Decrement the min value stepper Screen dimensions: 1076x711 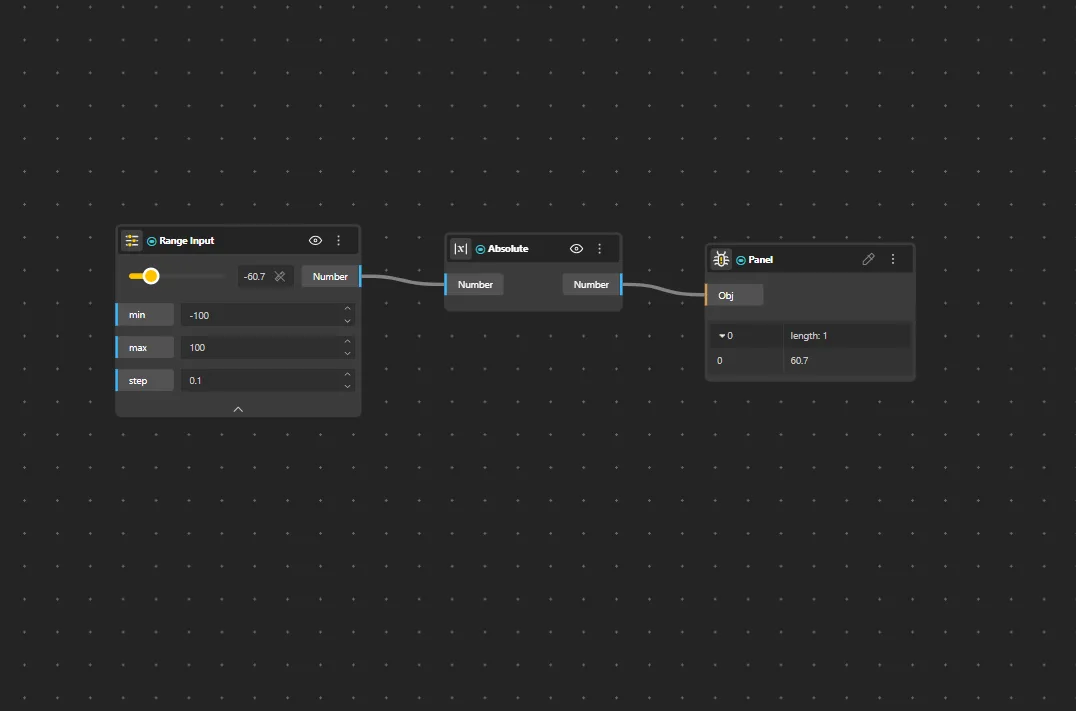pos(347,321)
